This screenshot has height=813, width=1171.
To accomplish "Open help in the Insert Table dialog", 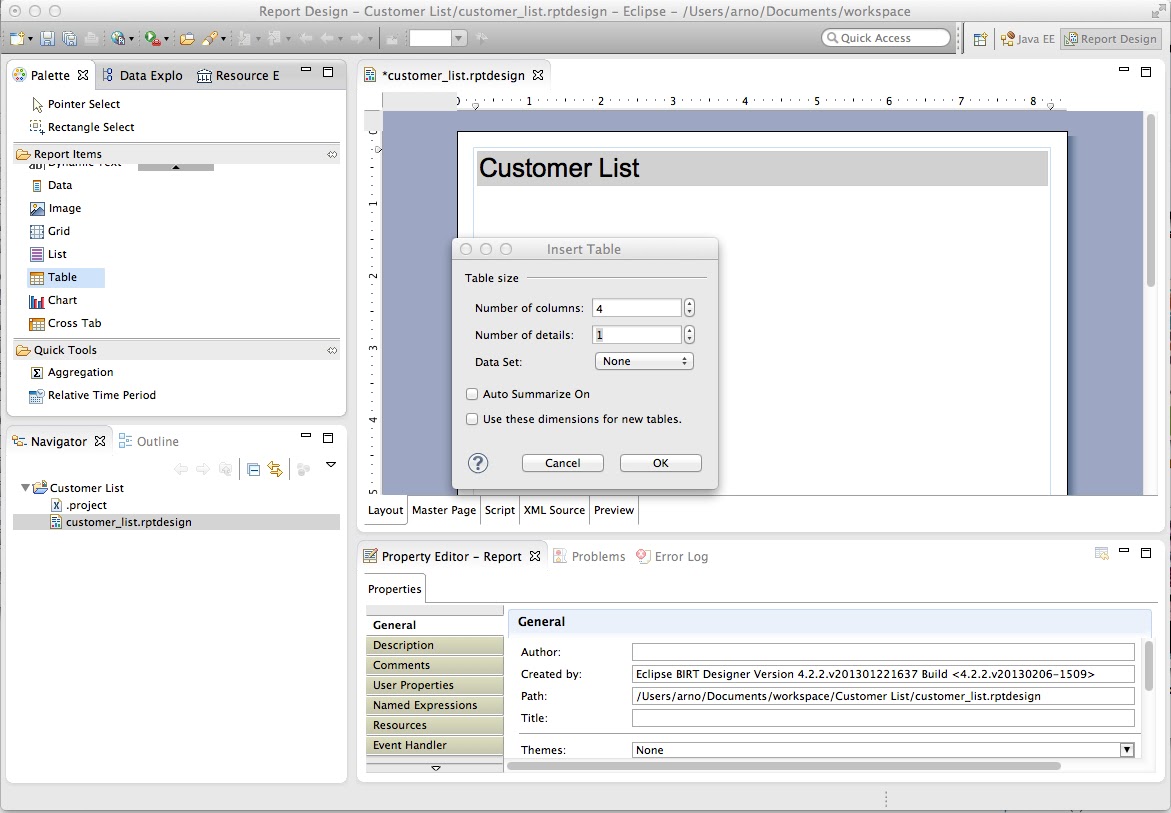I will [x=478, y=464].
